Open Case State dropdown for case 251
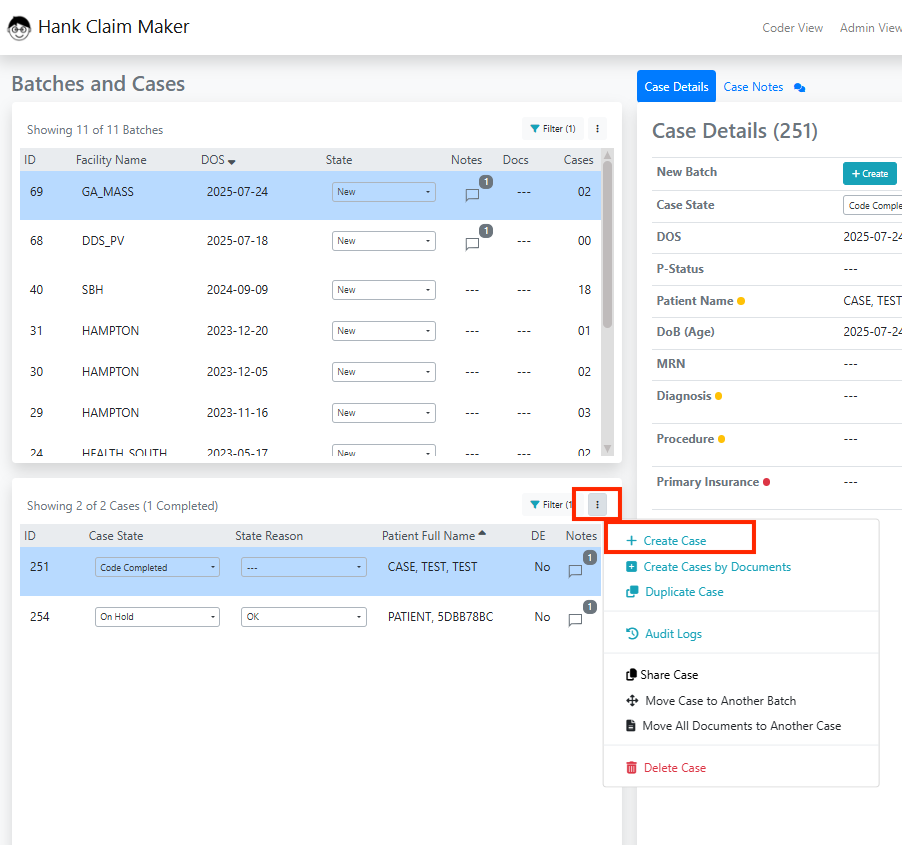This screenshot has width=902, height=845. 157,567
